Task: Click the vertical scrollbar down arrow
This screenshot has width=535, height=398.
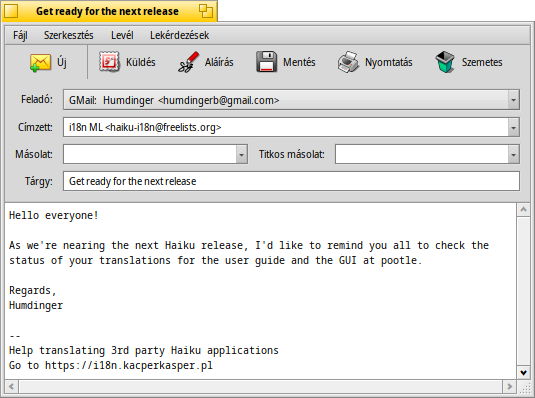Action: click(523, 372)
